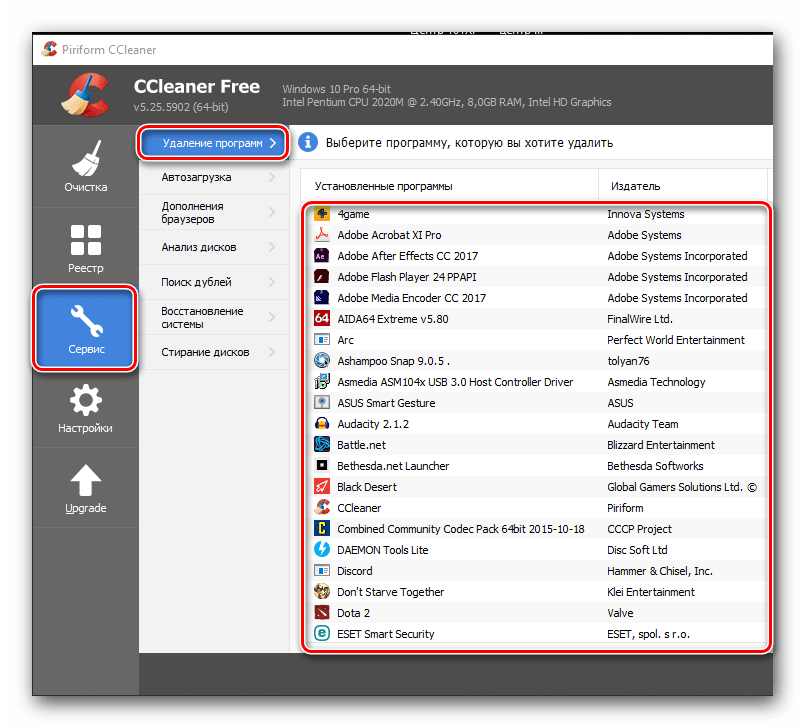The width and height of the screenshot is (805, 728).
Task: Click publisher Klei Entertainment
Action: [x=650, y=592]
